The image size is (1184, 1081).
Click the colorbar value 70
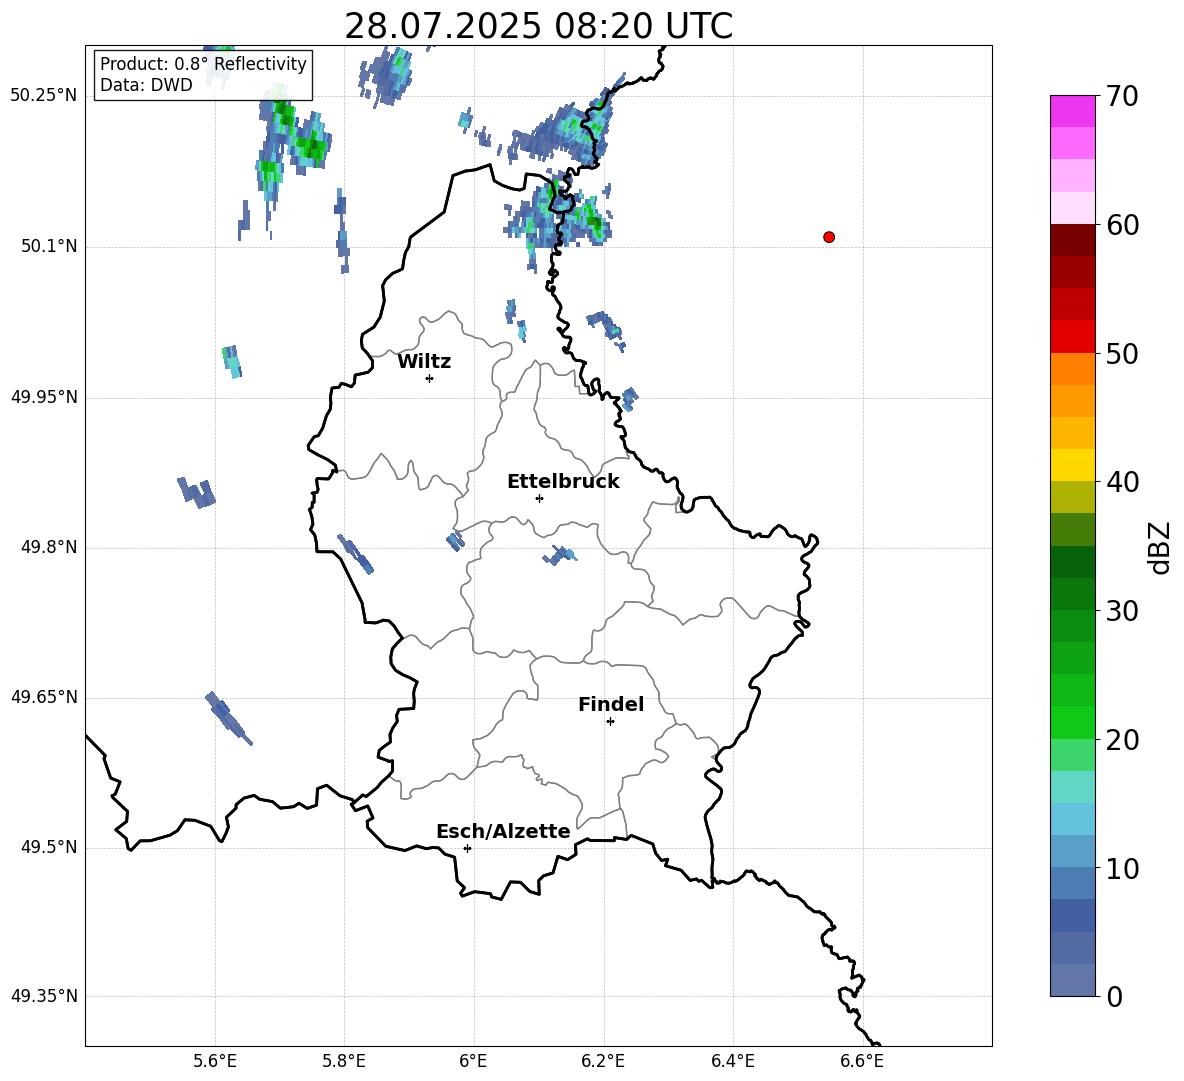[1121, 96]
